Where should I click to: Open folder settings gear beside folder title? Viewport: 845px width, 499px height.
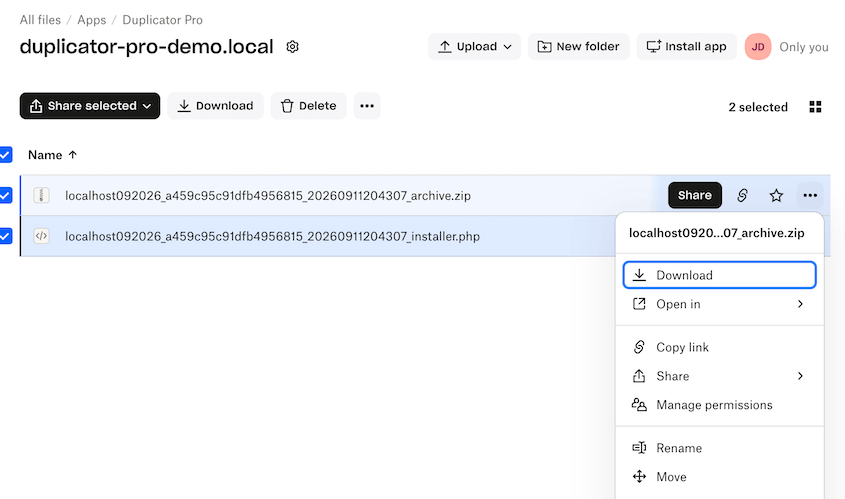click(x=292, y=47)
